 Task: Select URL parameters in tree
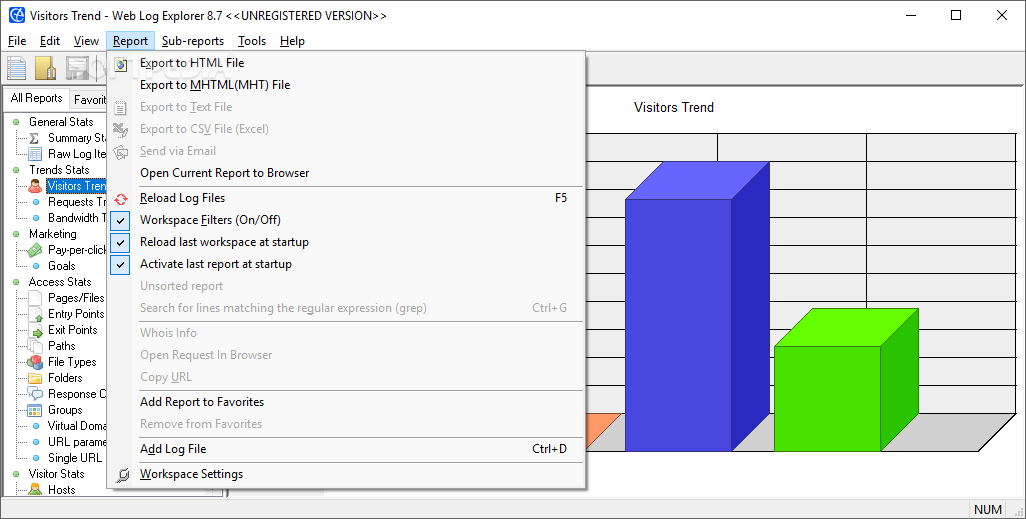pos(77,442)
